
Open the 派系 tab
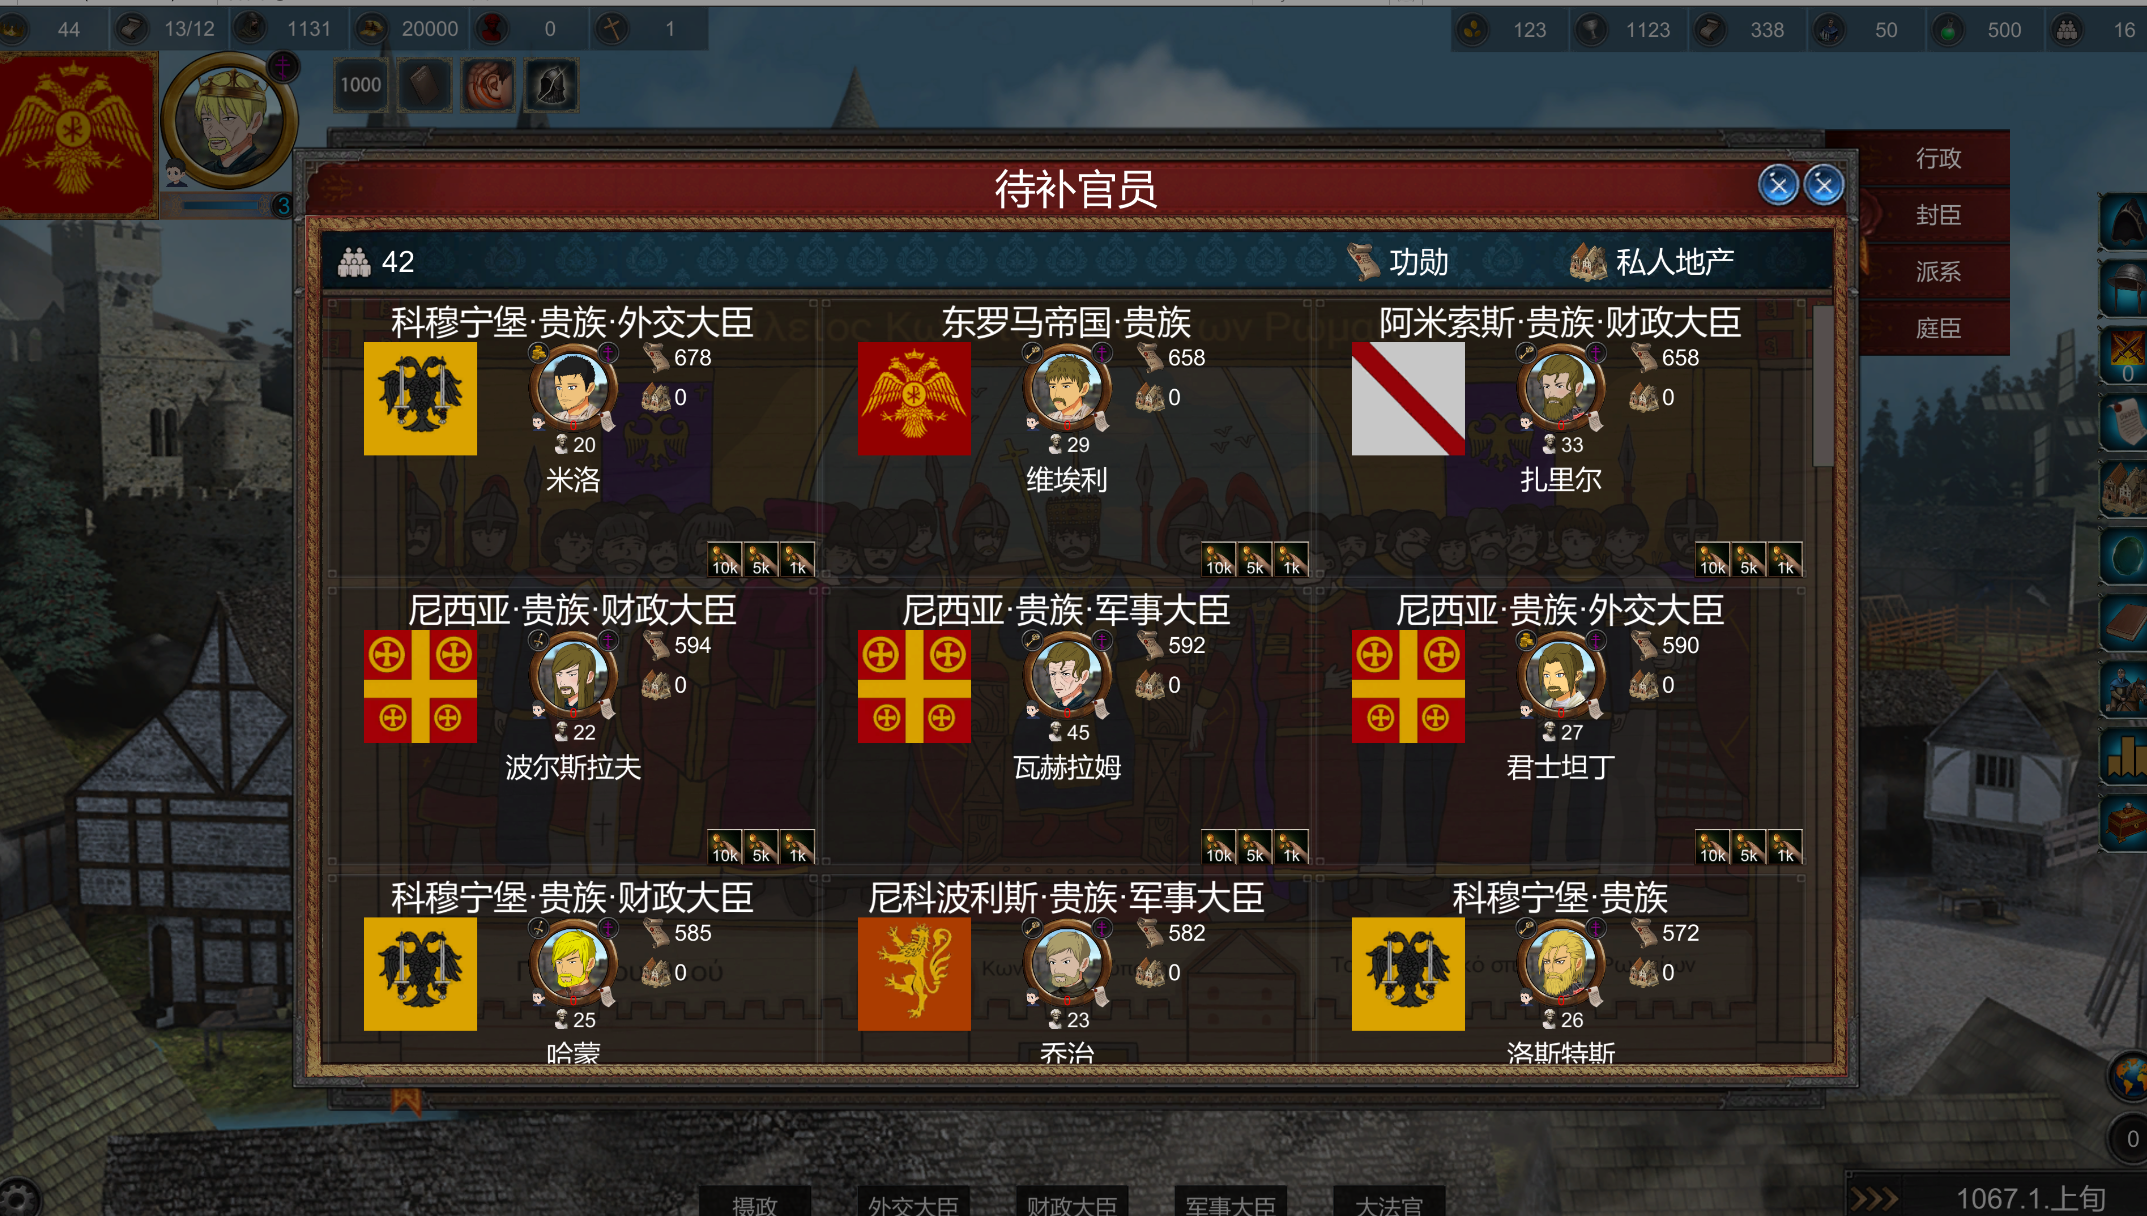(x=1938, y=271)
